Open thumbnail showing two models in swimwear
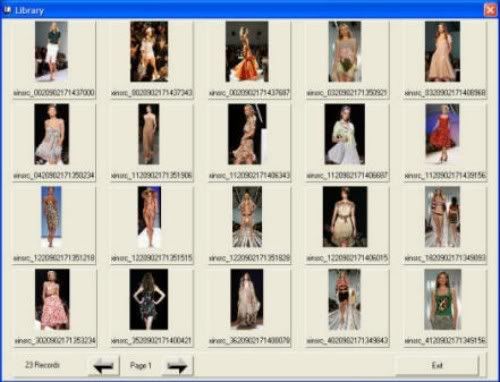500x382 pixels. [x=442, y=217]
